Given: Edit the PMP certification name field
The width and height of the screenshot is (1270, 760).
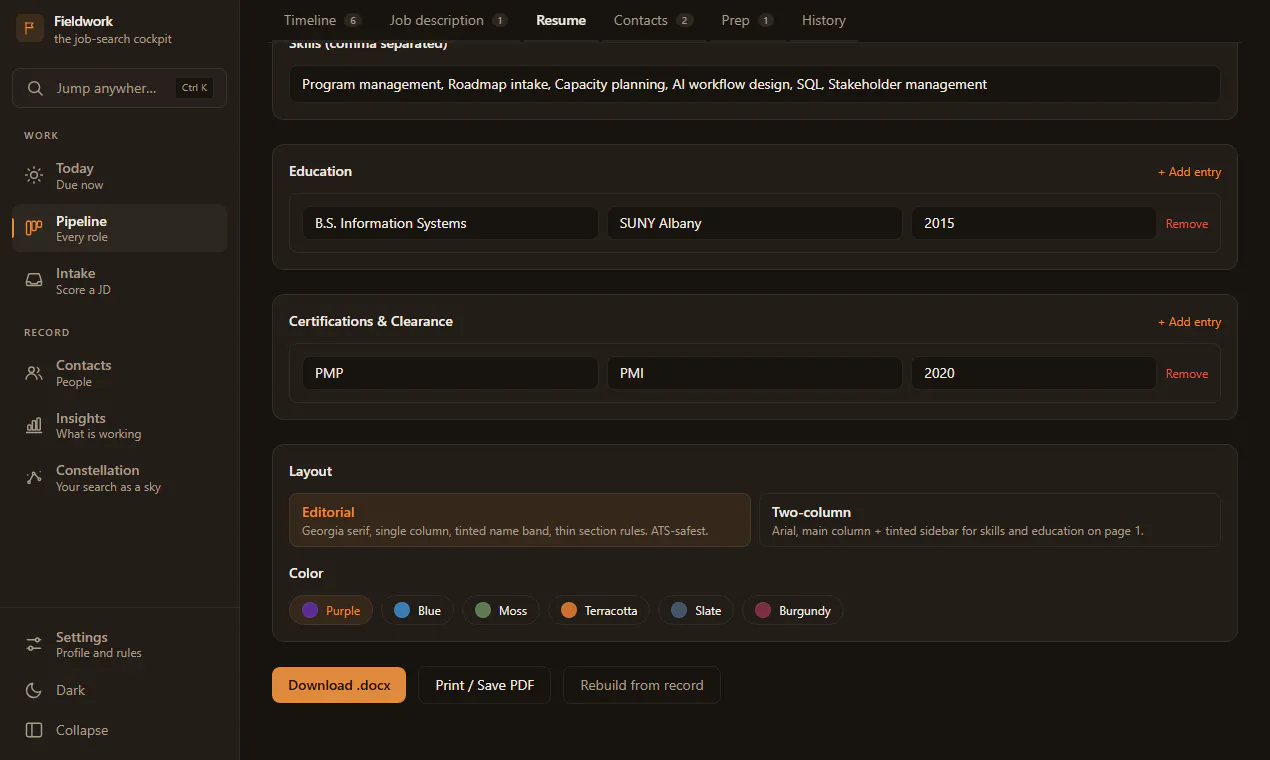Looking at the screenshot, I should click(x=450, y=373).
